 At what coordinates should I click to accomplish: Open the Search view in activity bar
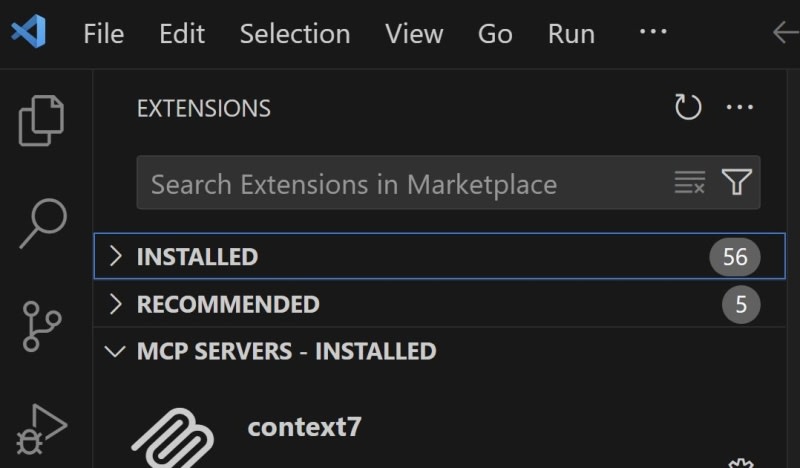click(x=43, y=222)
